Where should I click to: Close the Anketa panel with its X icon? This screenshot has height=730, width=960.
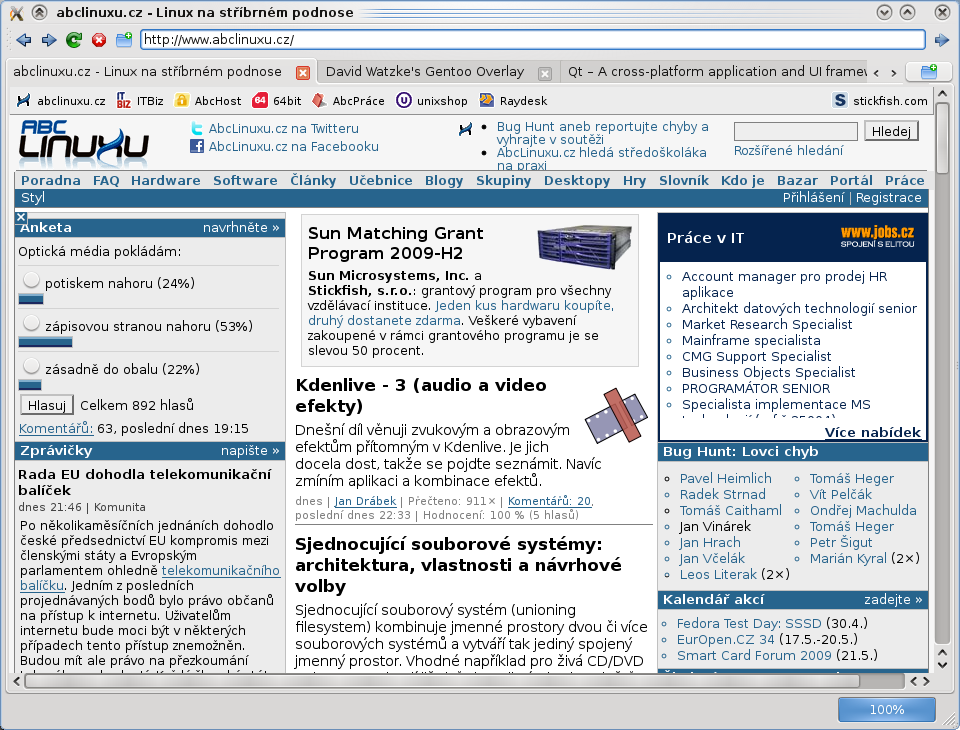click(21, 217)
